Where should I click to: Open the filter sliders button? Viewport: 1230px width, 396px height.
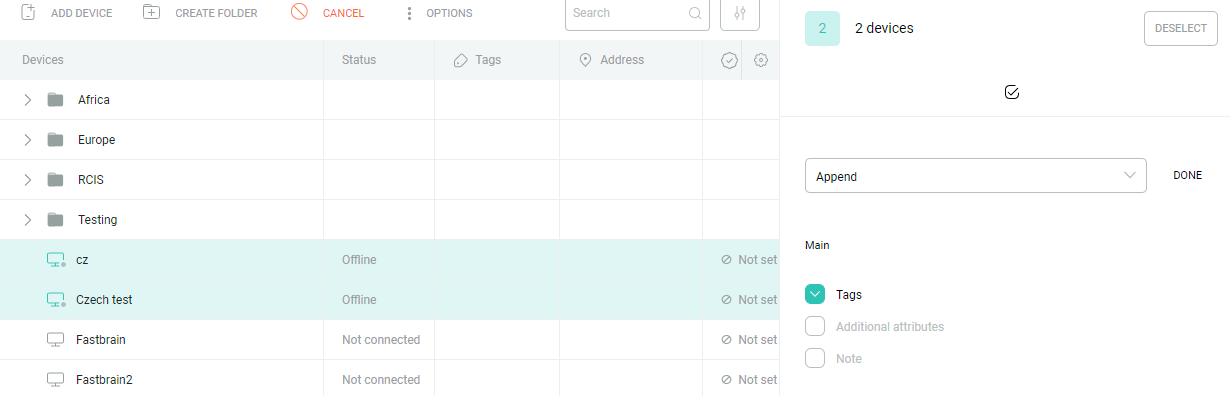tap(740, 14)
